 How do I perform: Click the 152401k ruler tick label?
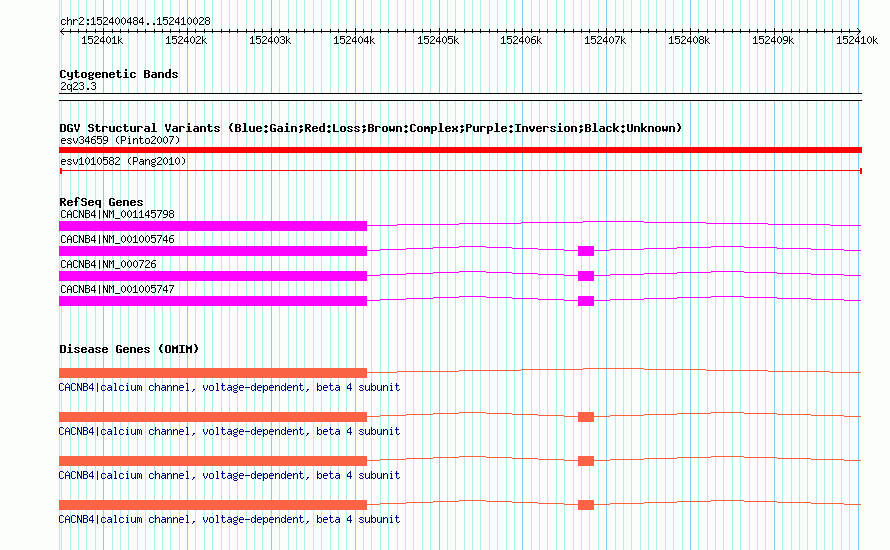(x=102, y=40)
